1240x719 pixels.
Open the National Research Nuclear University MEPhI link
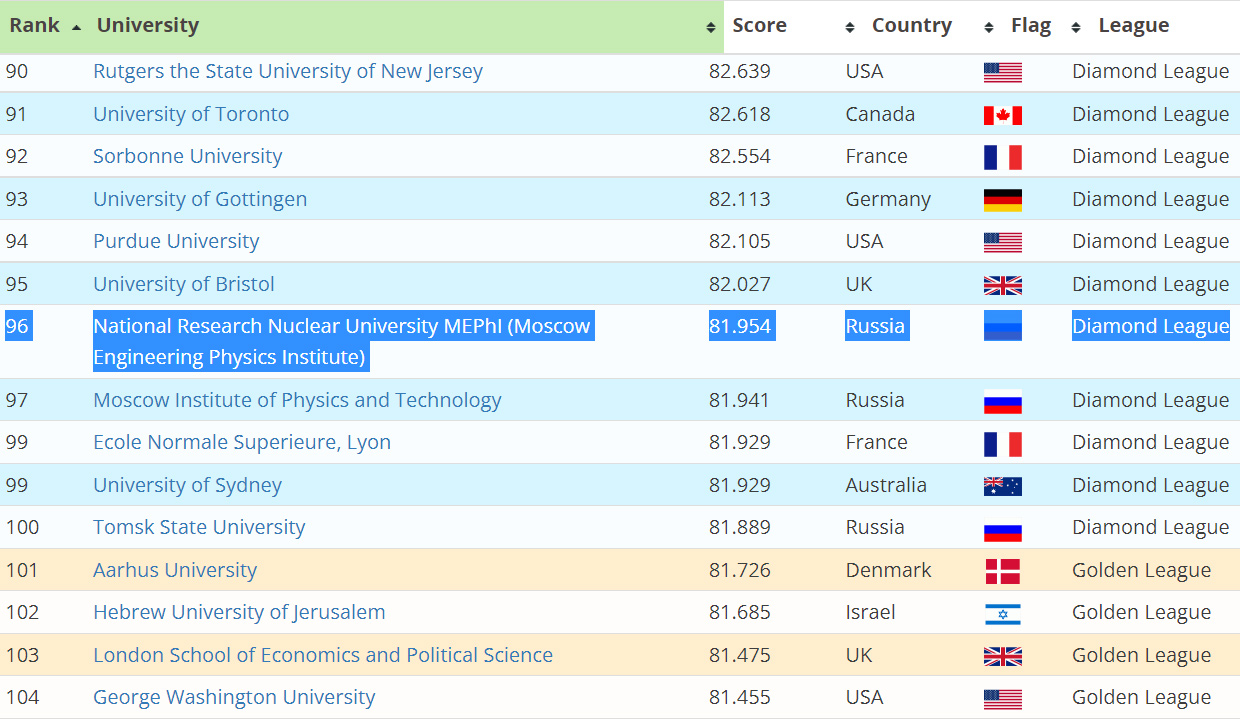[342, 341]
